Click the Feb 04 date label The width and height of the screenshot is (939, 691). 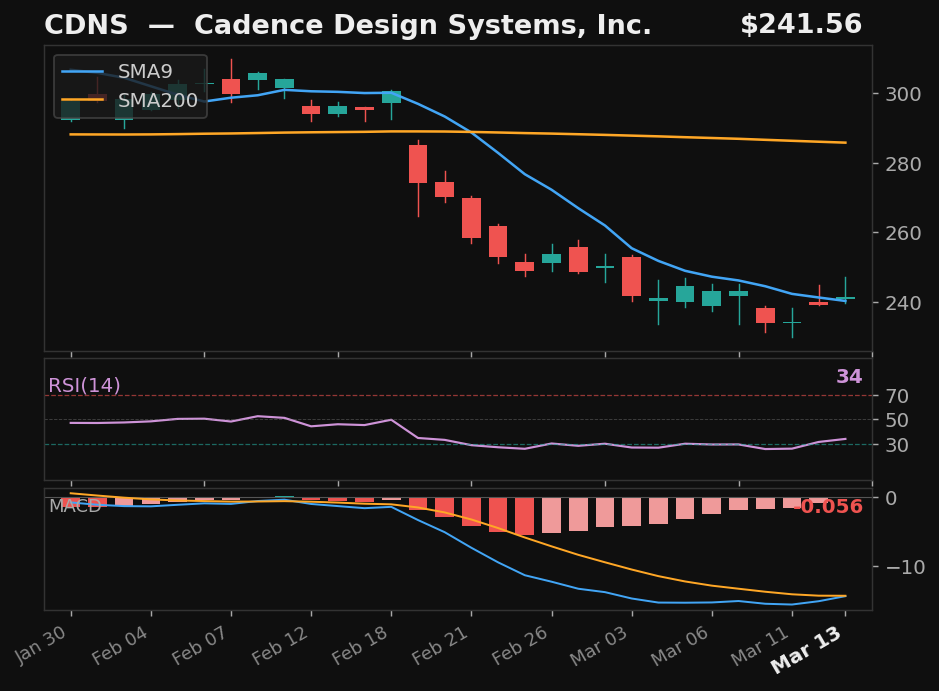[120, 645]
